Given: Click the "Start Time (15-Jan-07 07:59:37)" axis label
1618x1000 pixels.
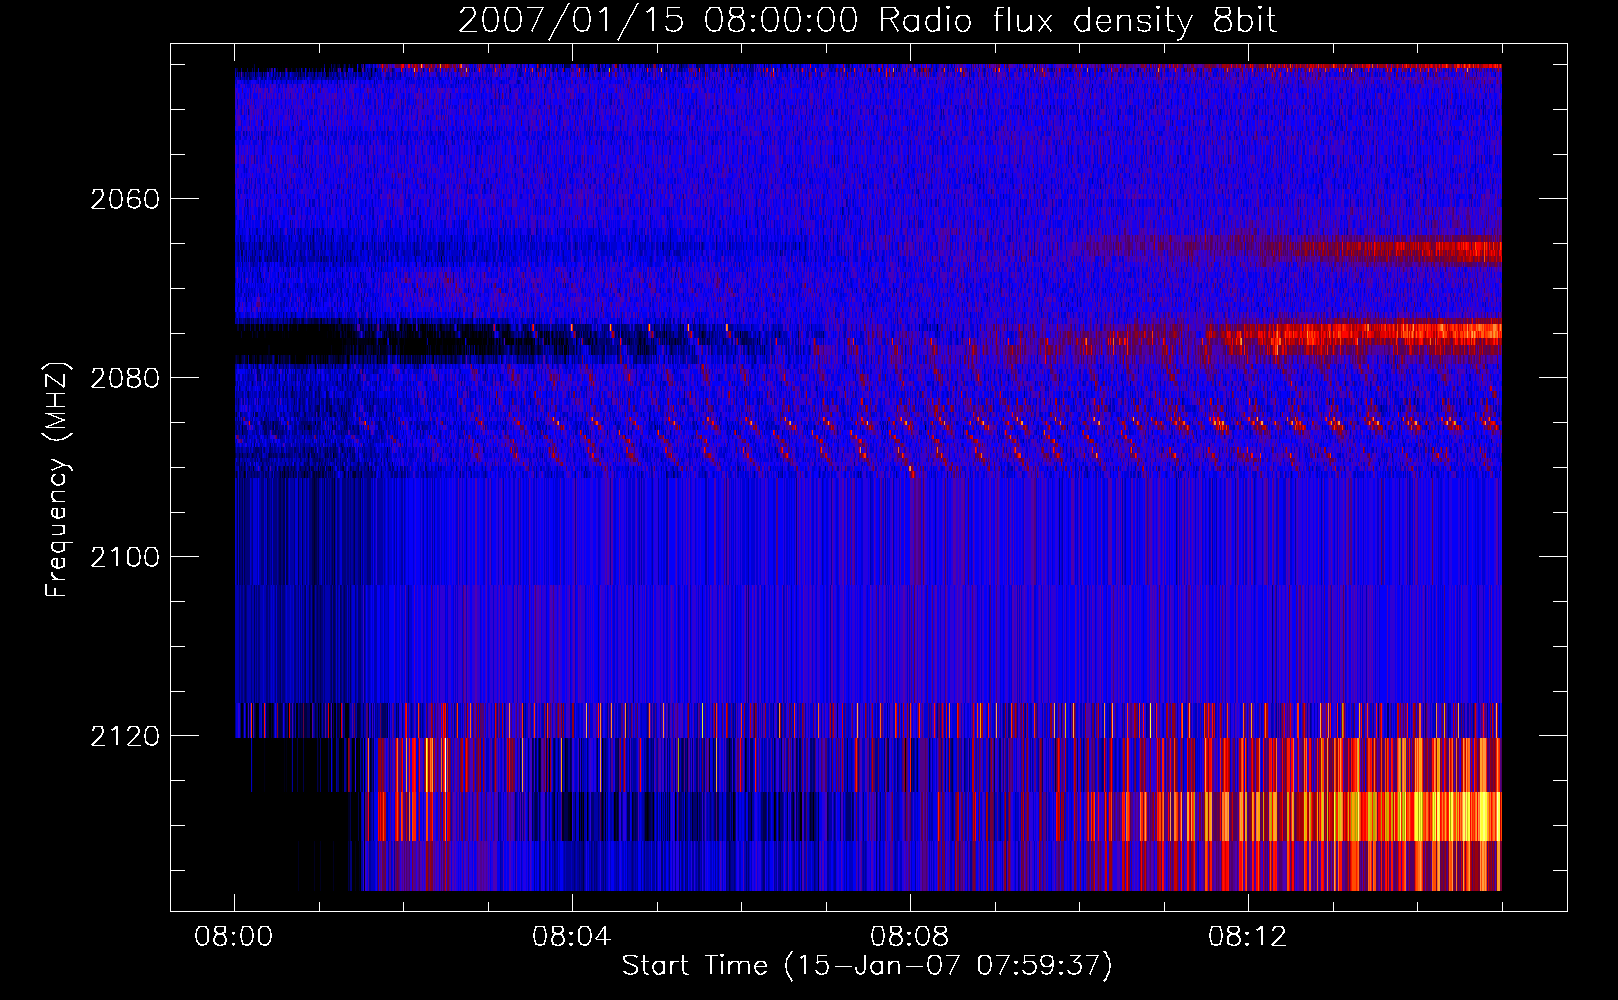Looking at the screenshot, I should pos(867,966).
